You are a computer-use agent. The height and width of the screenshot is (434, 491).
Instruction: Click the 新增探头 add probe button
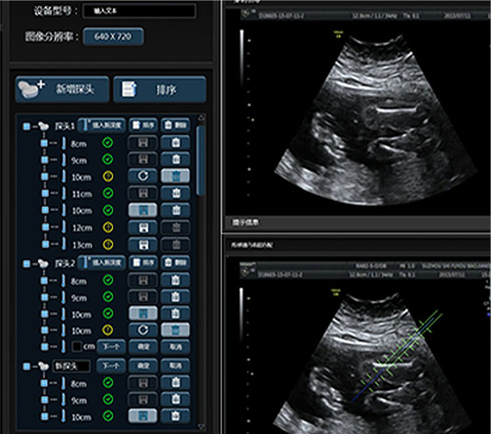coord(62,89)
